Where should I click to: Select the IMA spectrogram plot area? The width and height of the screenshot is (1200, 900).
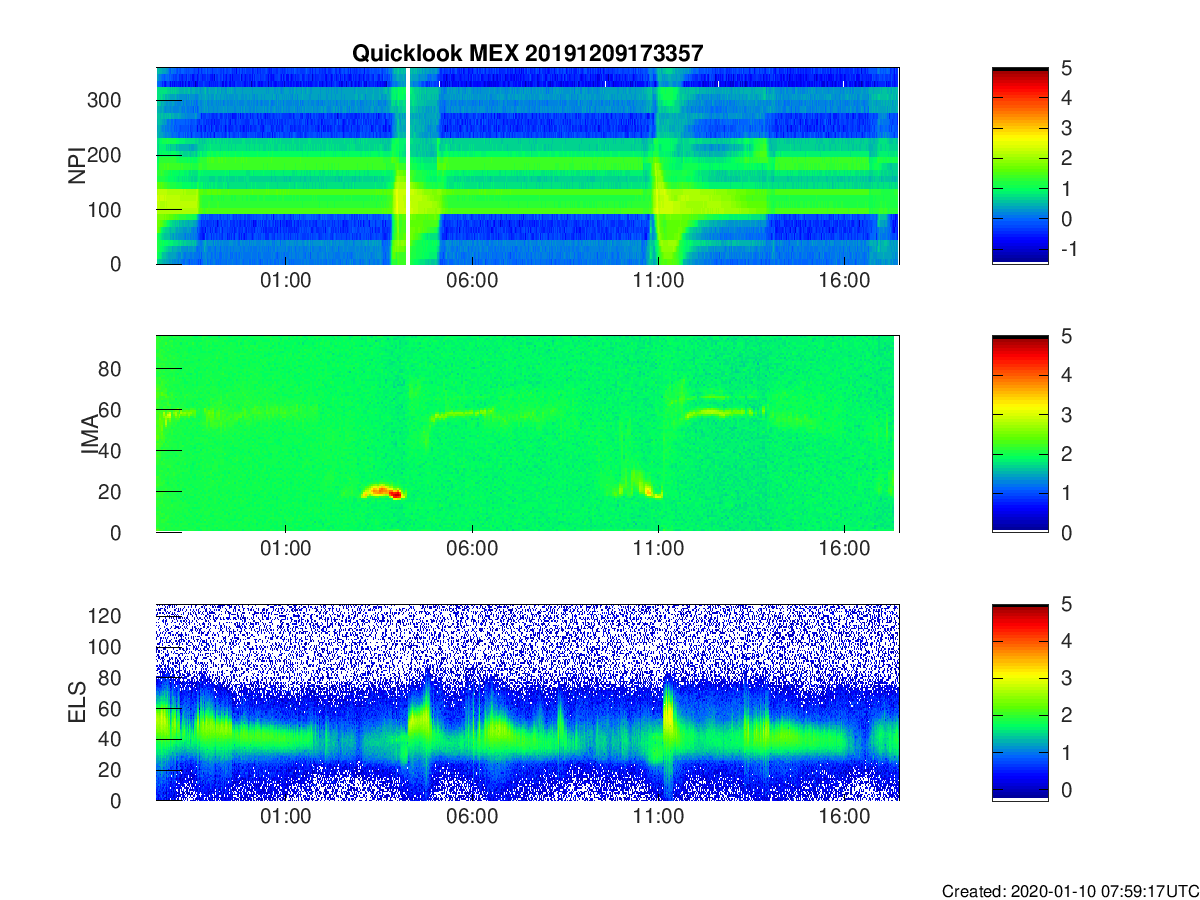pos(527,434)
